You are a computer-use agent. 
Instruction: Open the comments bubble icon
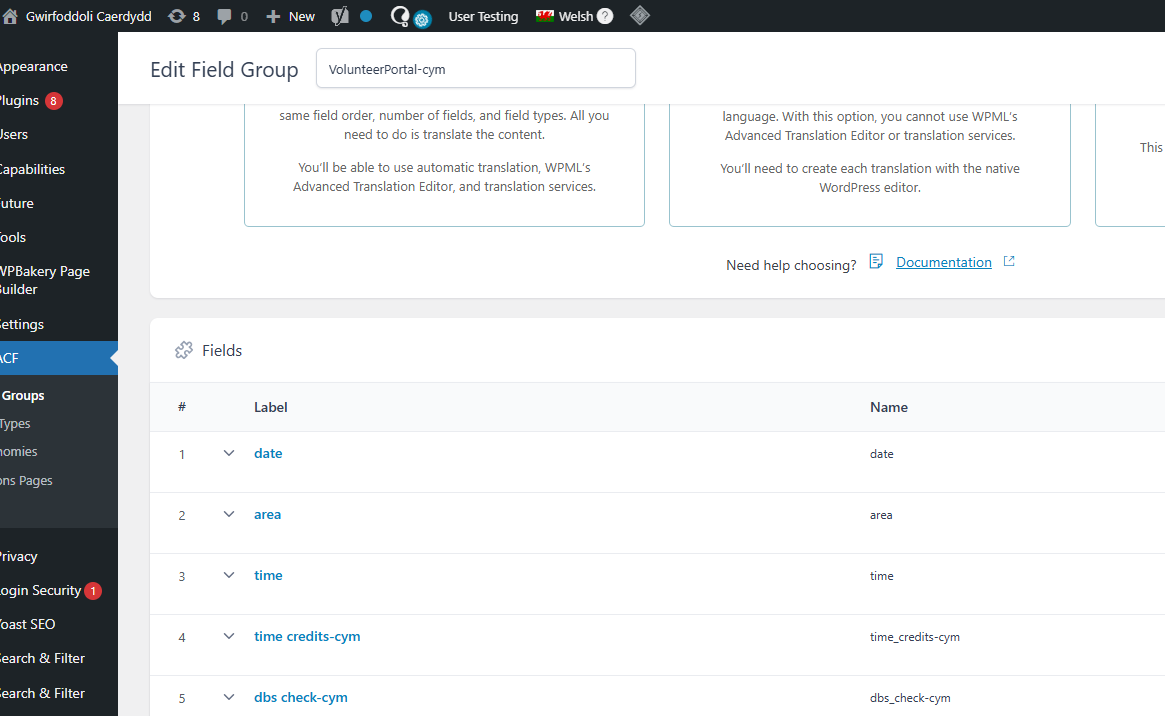(x=224, y=16)
